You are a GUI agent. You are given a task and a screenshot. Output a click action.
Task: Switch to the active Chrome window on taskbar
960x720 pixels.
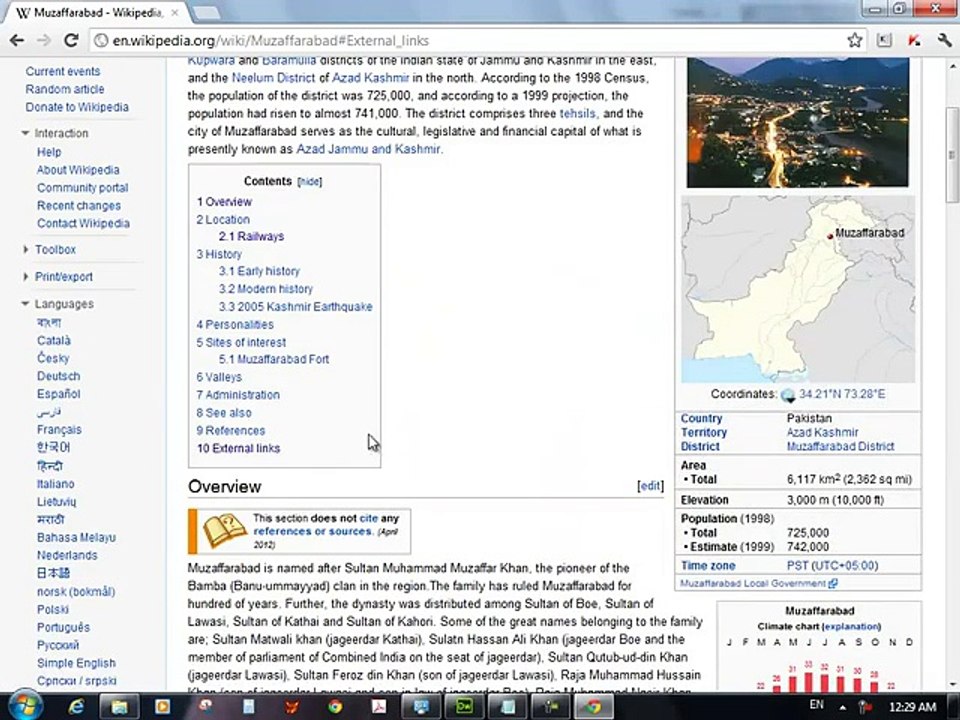tap(593, 707)
